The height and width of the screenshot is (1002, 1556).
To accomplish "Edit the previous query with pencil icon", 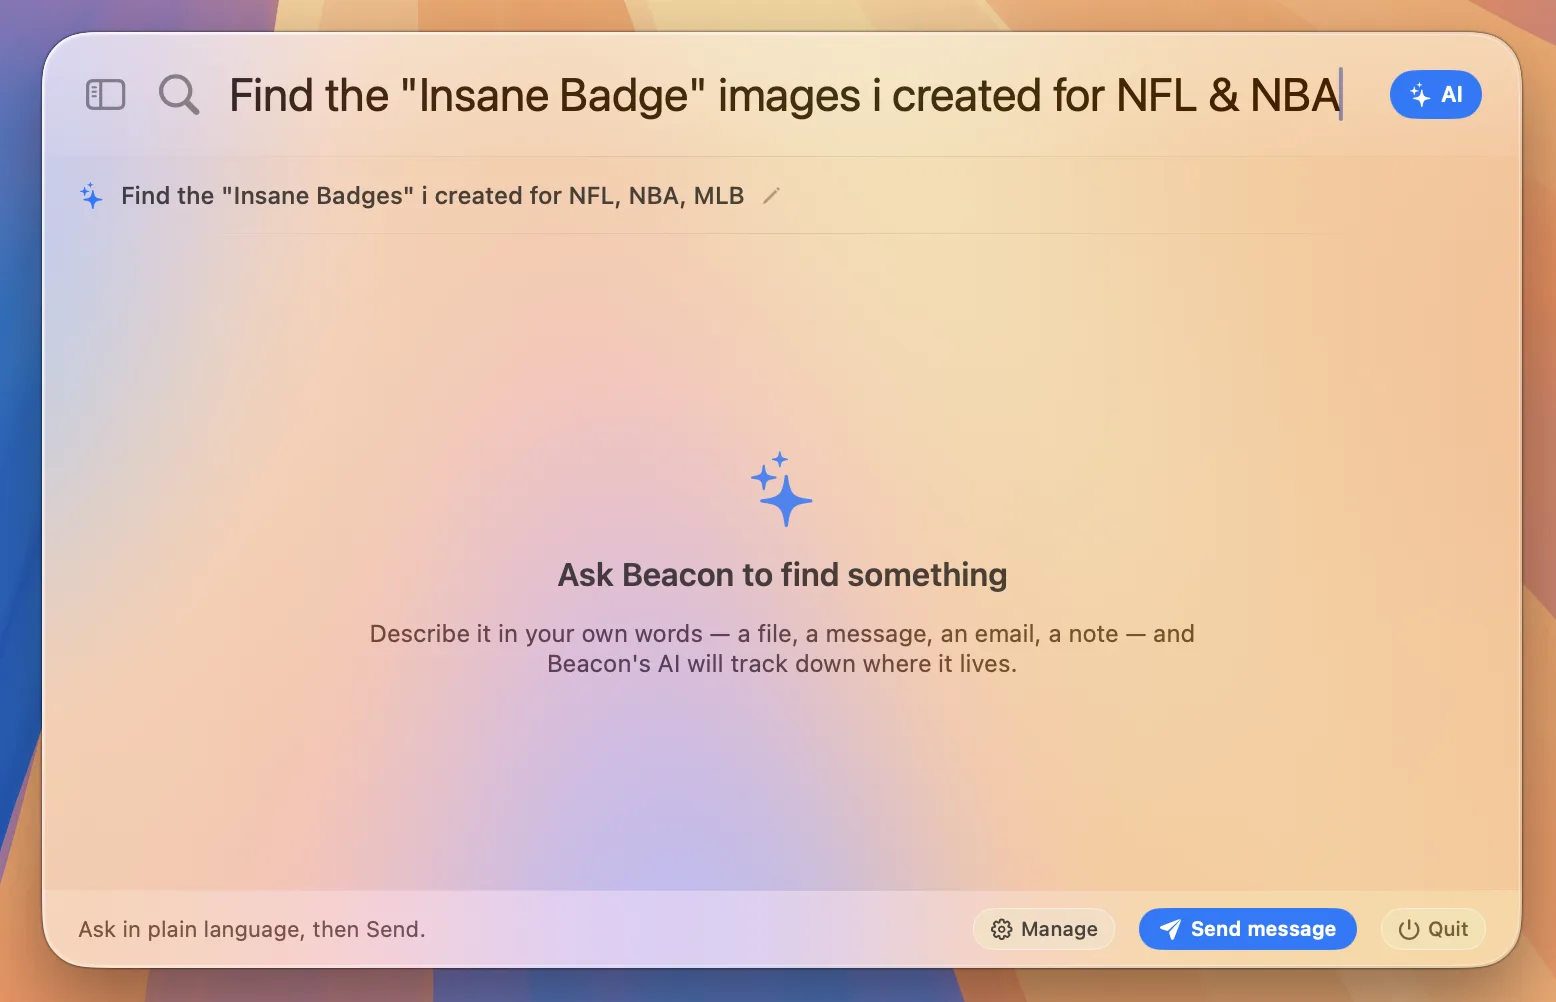I will click(x=771, y=196).
